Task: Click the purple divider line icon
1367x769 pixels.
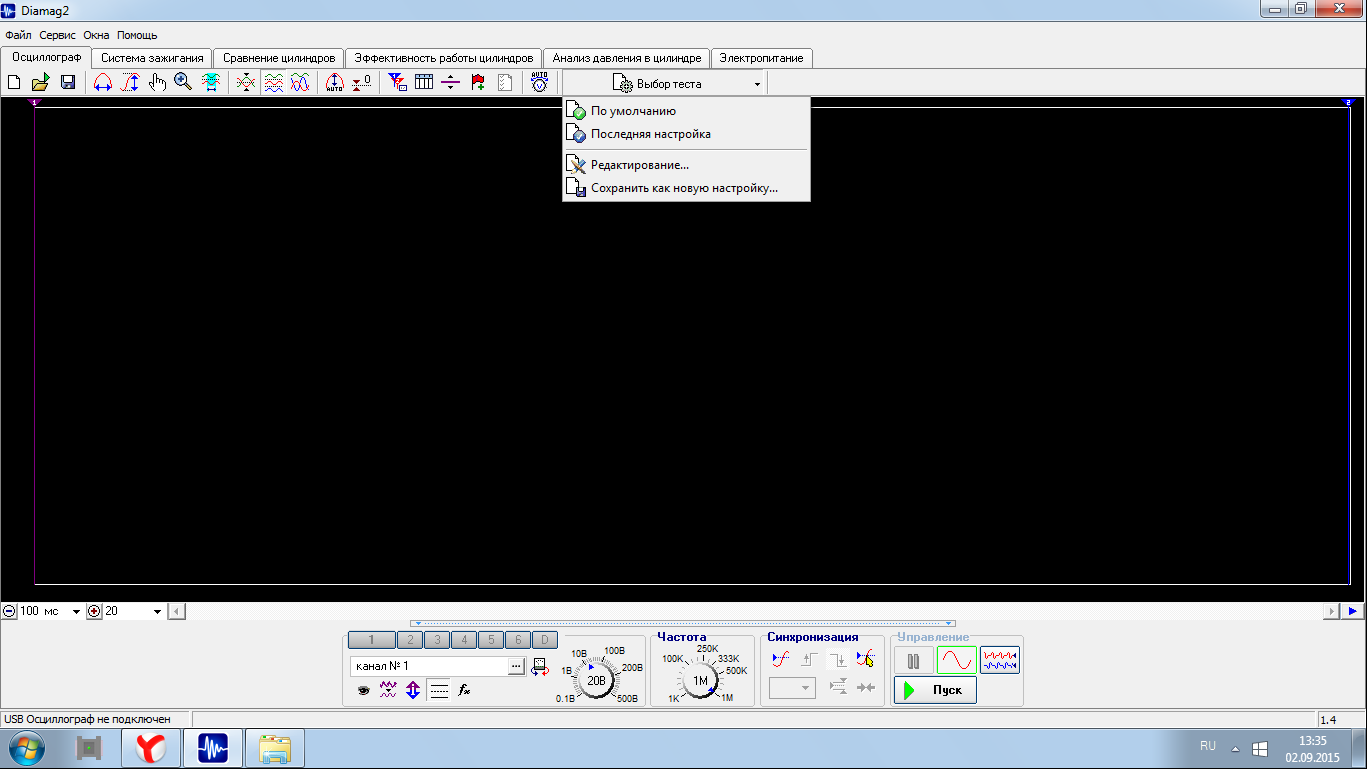Action: 451,83
